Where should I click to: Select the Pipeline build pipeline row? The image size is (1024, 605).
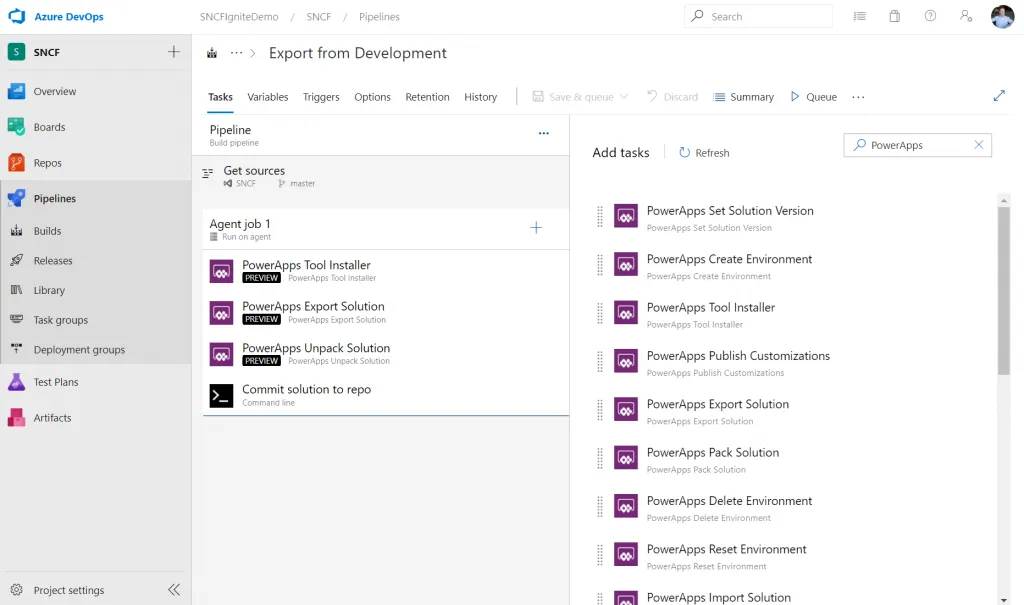[x=381, y=135]
